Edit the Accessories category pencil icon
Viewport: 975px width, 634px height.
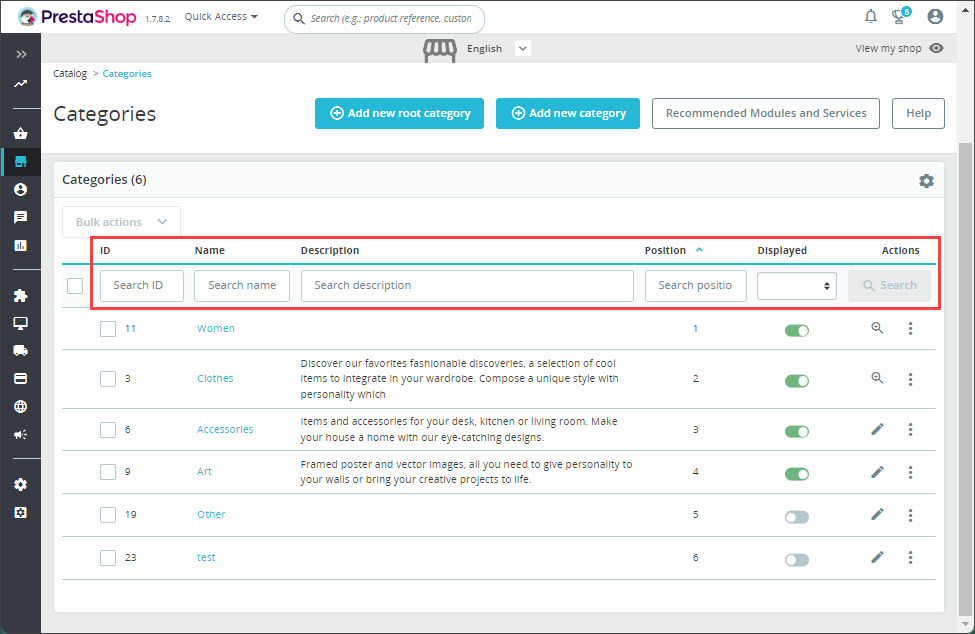point(877,429)
